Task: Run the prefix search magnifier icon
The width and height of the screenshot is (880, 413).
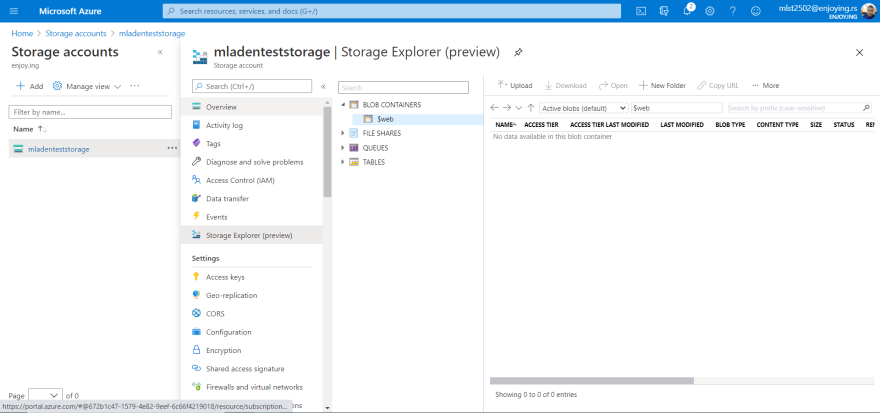Action: point(867,108)
